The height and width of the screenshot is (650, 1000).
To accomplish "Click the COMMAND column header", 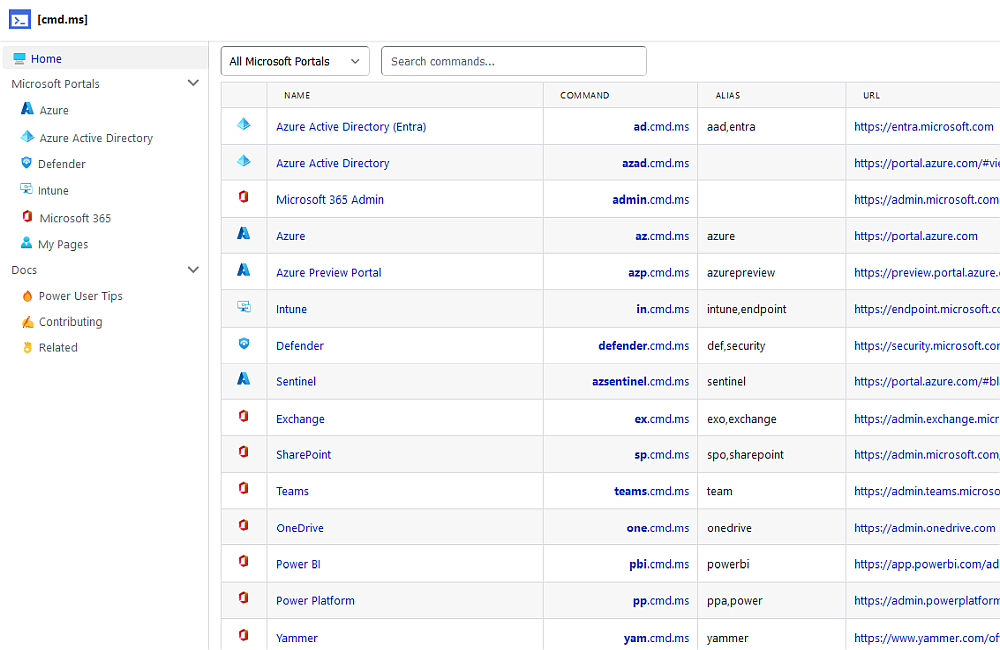I will click(585, 95).
